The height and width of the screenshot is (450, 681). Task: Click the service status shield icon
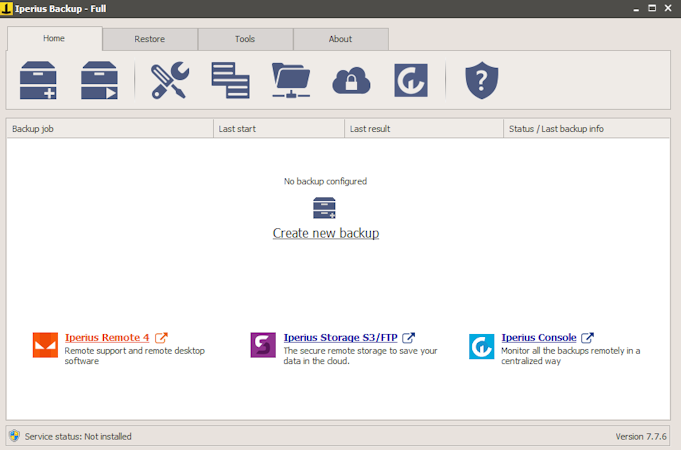14,436
